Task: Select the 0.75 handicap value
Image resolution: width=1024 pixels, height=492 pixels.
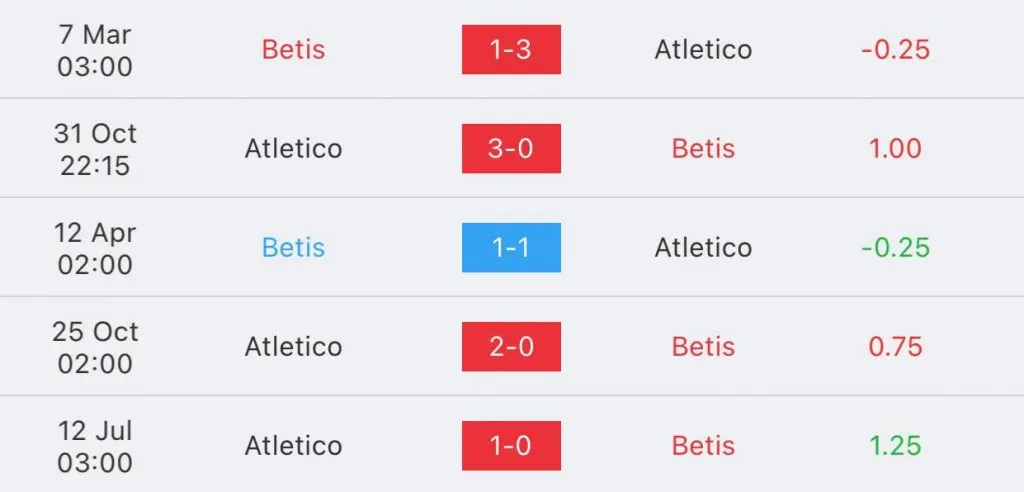Action: pos(895,346)
